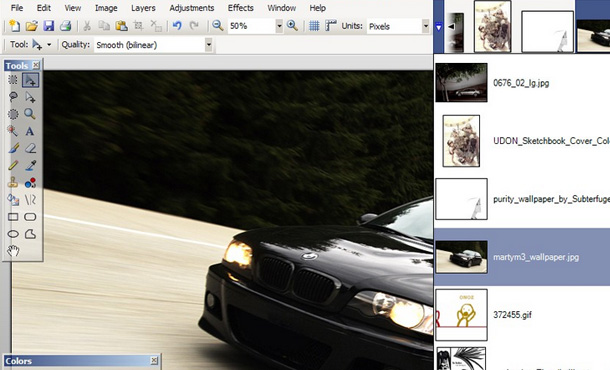Image resolution: width=610 pixels, height=370 pixels.
Task: Close the Colors panel
Action: point(154,360)
